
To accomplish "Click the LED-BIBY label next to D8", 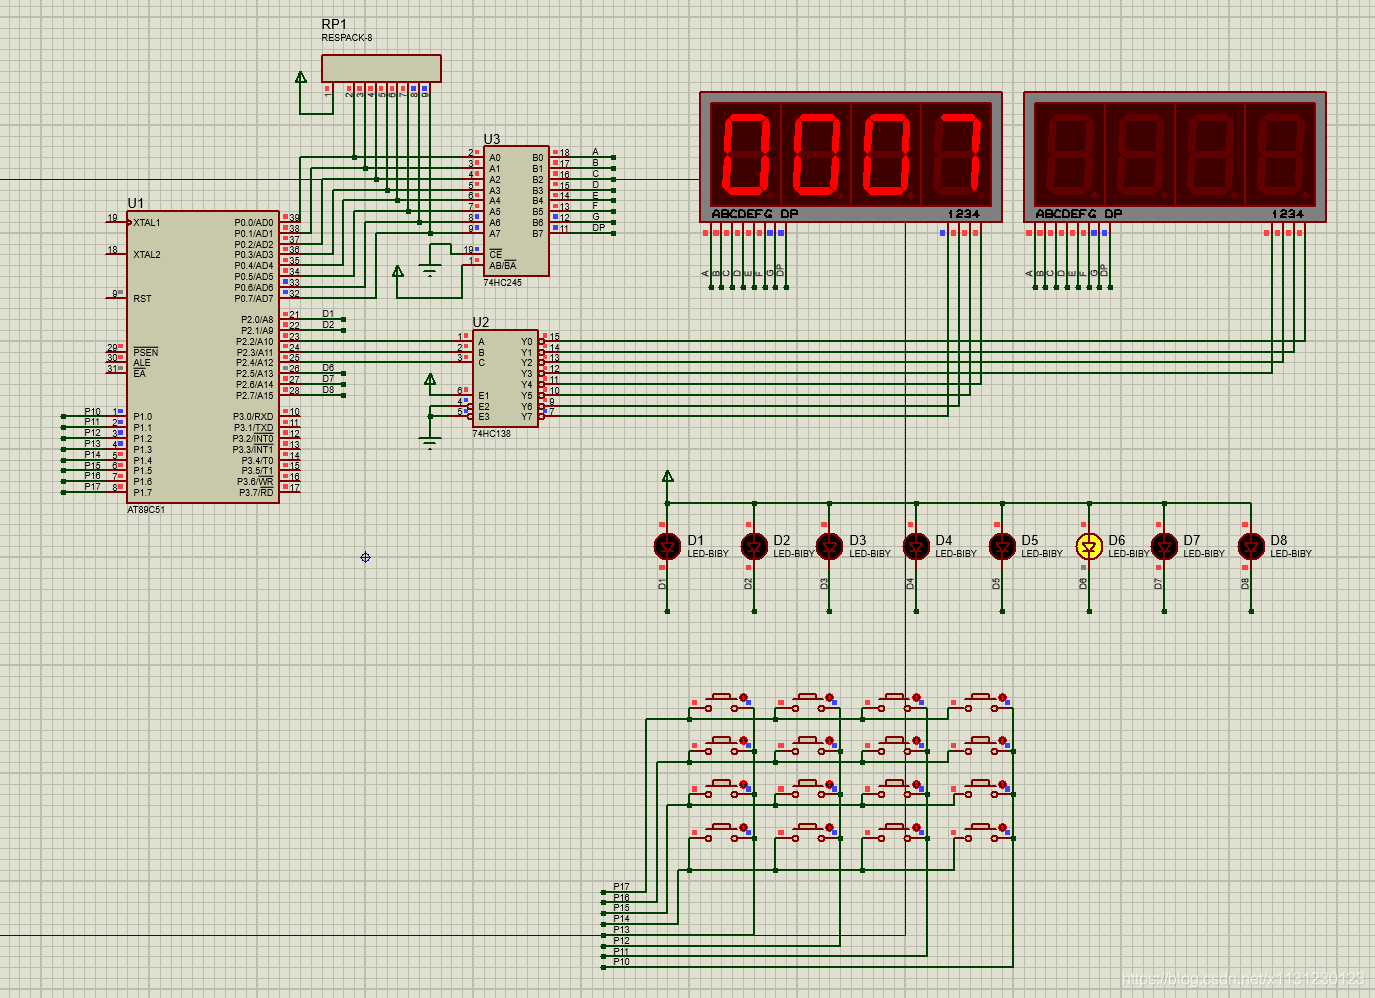I will pos(1291,554).
